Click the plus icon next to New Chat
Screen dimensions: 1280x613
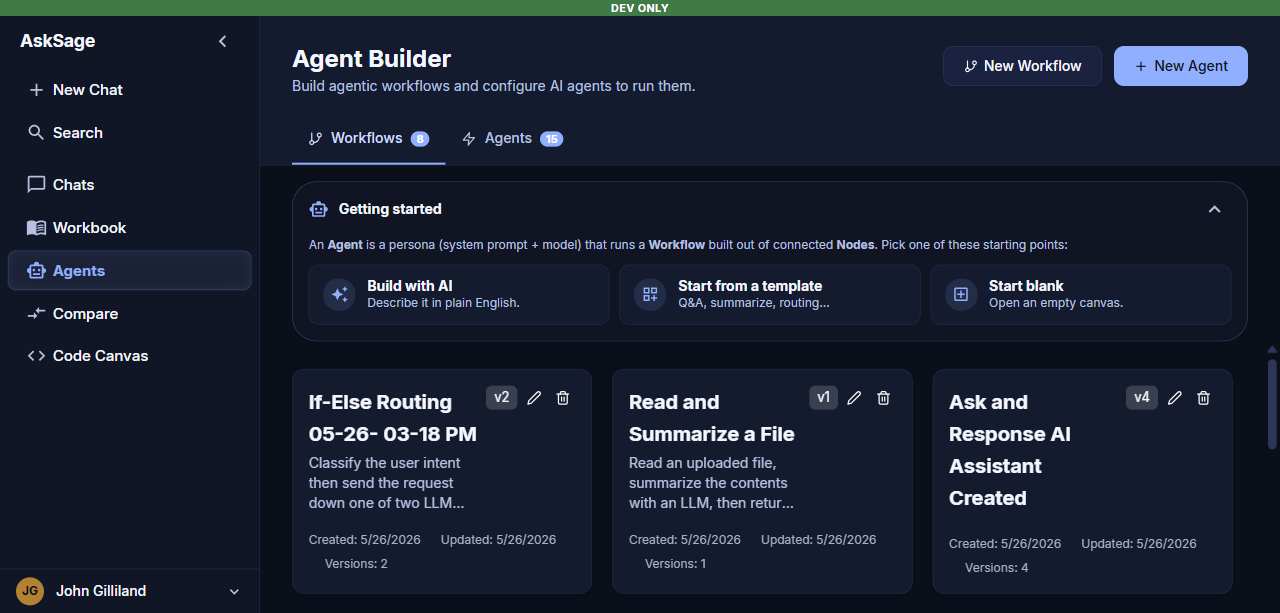click(36, 90)
